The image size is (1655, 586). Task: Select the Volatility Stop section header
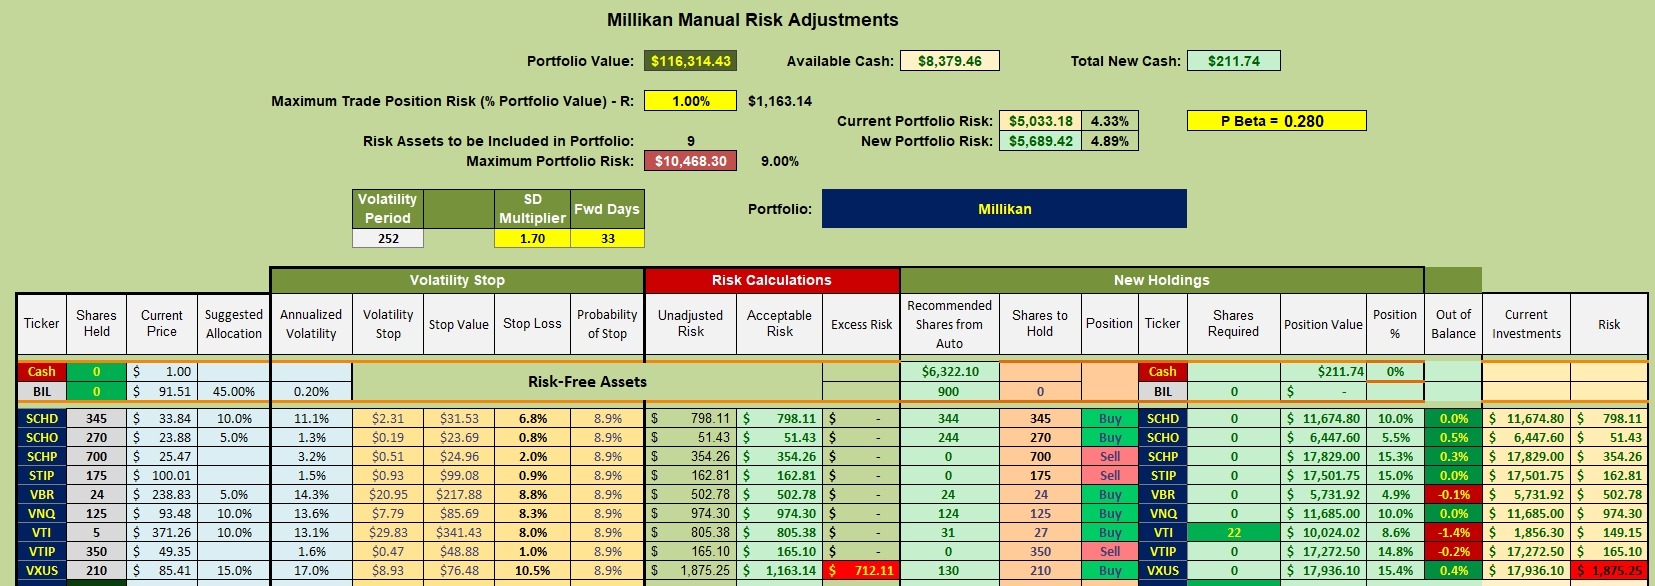point(457,280)
